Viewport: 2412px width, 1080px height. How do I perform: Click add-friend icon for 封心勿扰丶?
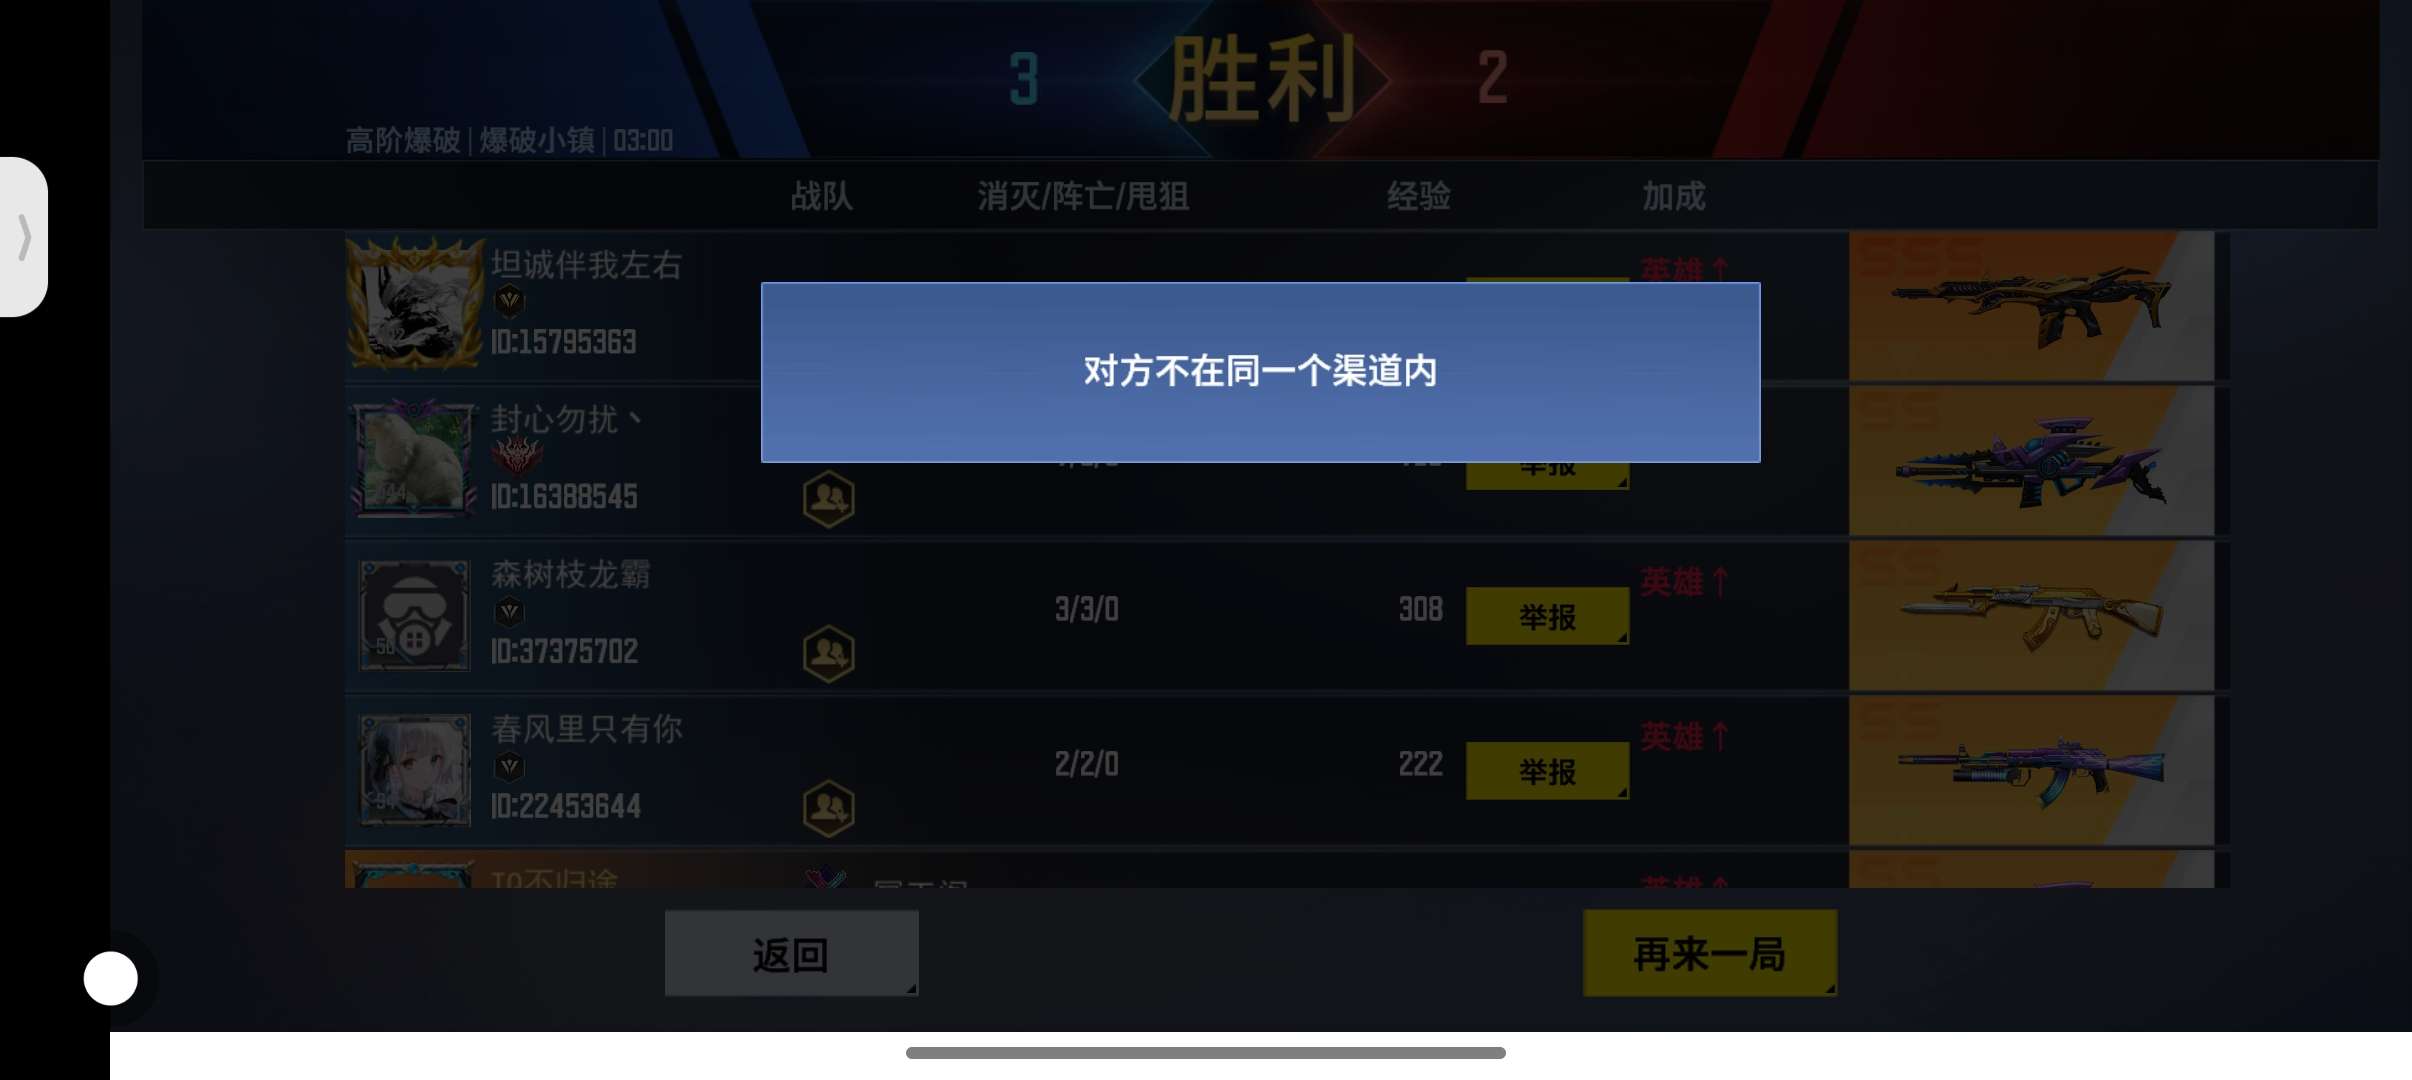point(828,498)
